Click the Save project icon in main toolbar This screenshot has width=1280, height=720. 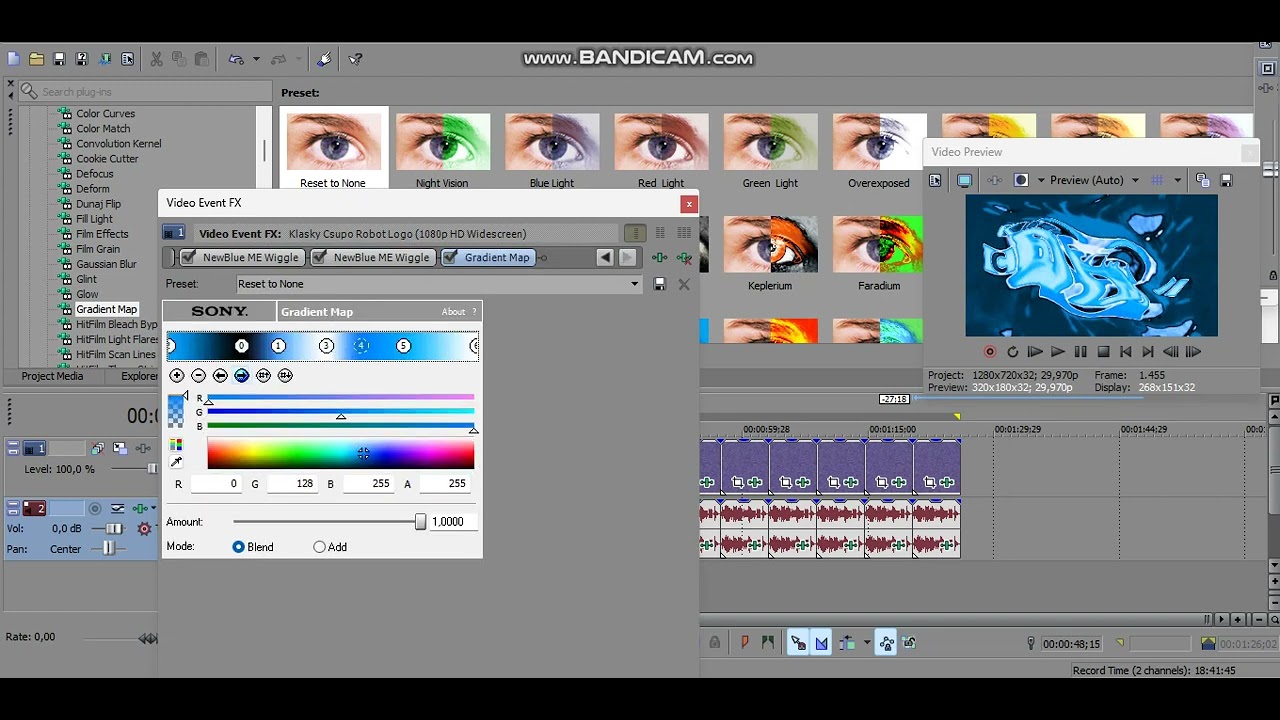(x=59, y=59)
